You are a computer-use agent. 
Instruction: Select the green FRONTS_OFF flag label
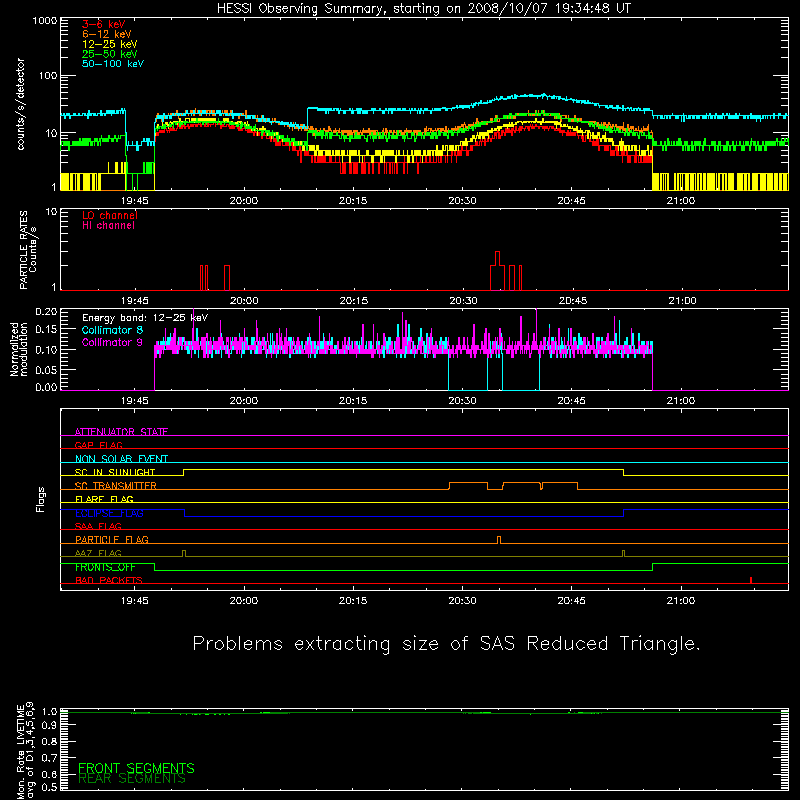[x=105, y=567]
